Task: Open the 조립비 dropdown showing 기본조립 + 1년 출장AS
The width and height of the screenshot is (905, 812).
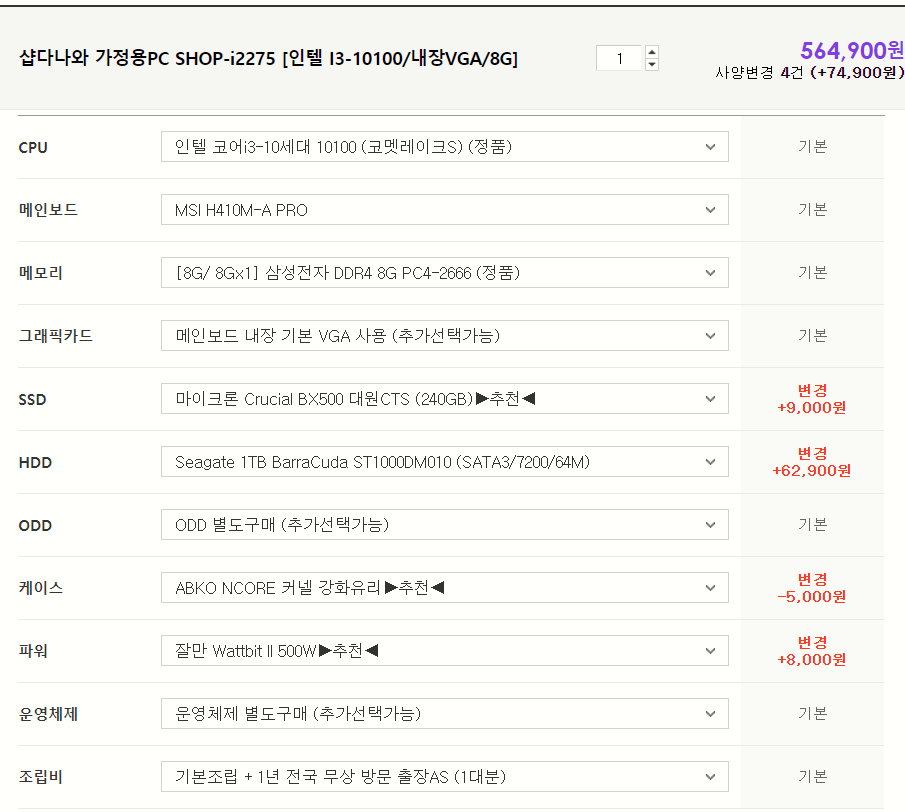Action: click(444, 777)
